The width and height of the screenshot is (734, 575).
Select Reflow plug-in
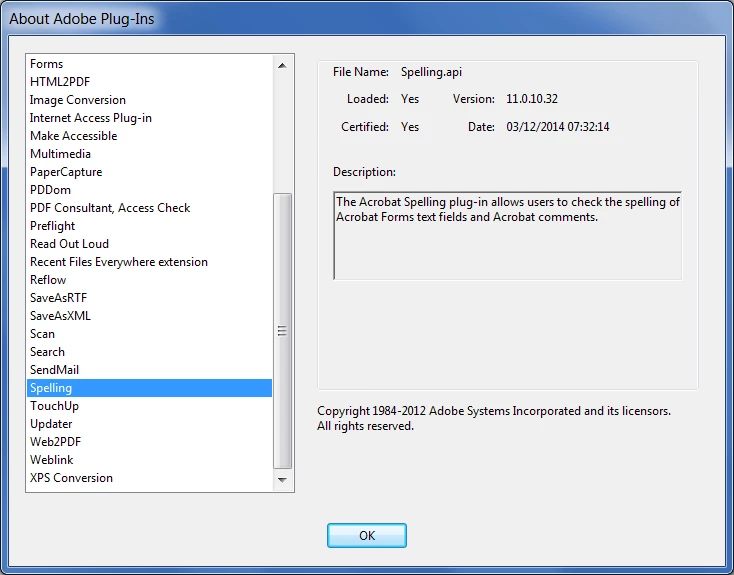coord(149,280)
